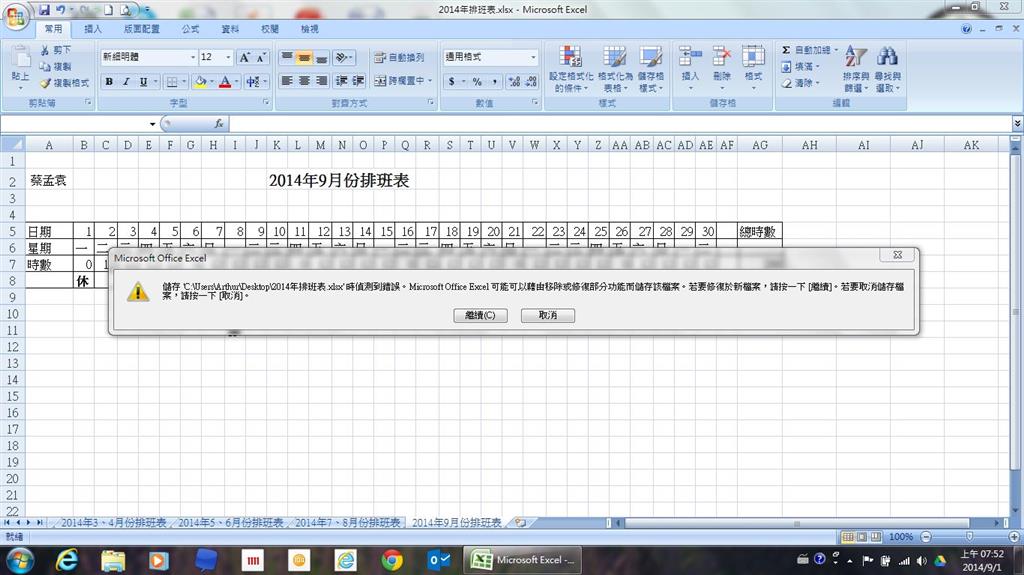1024x575 pixels.
Task: Increase indent
Action: pos(358,81)
